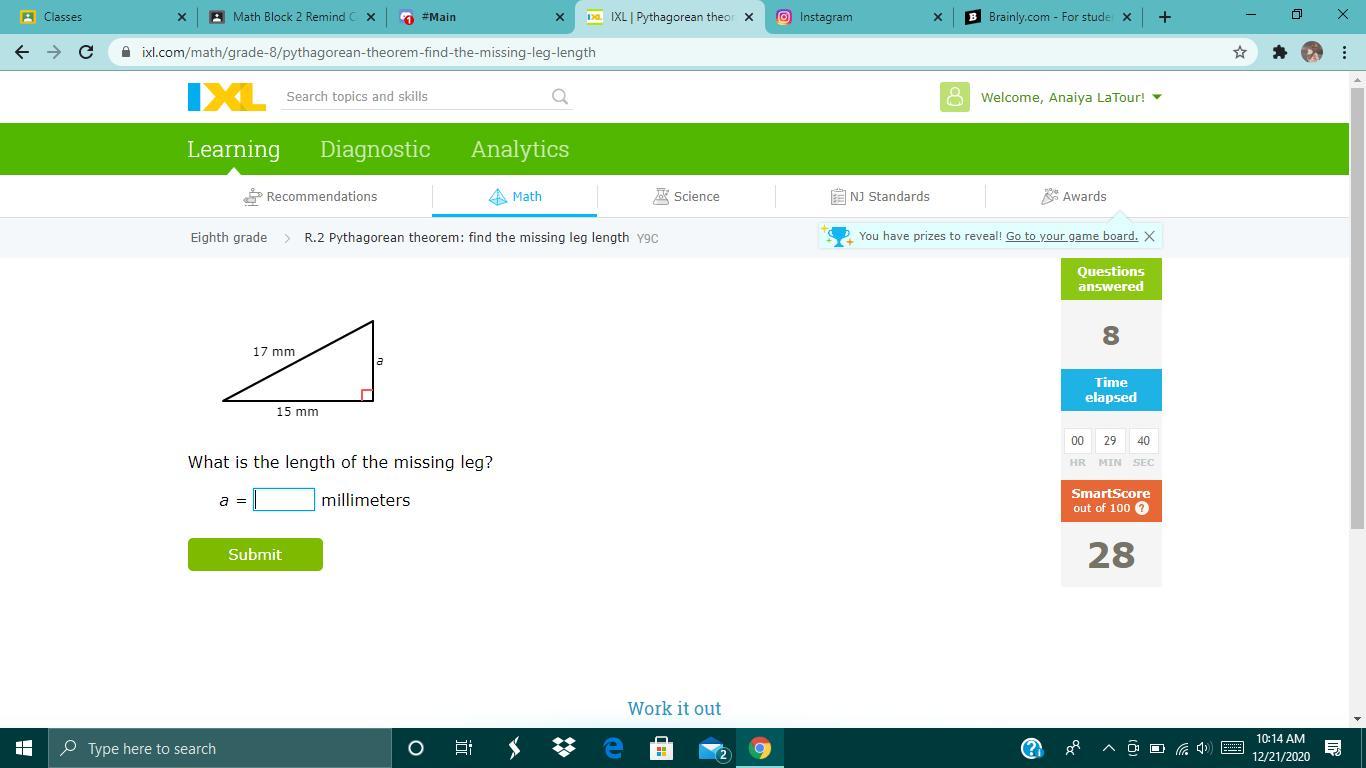Switch to the Diagnostic tab

(375, 149)
